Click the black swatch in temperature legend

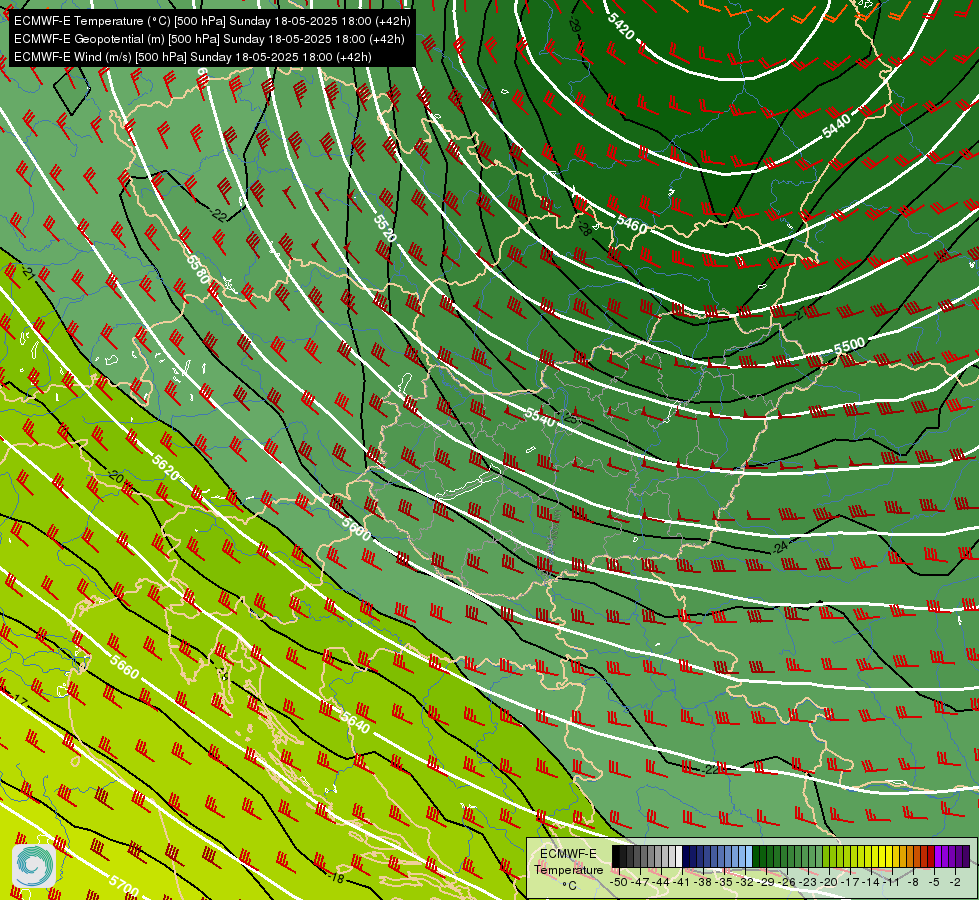coord(616,856)
